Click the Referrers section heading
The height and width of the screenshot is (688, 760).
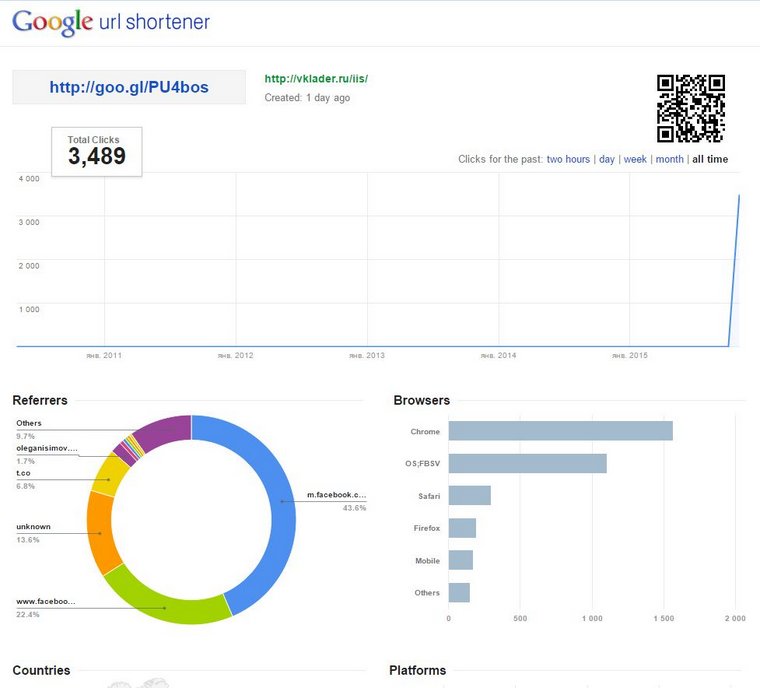(40, 400)
